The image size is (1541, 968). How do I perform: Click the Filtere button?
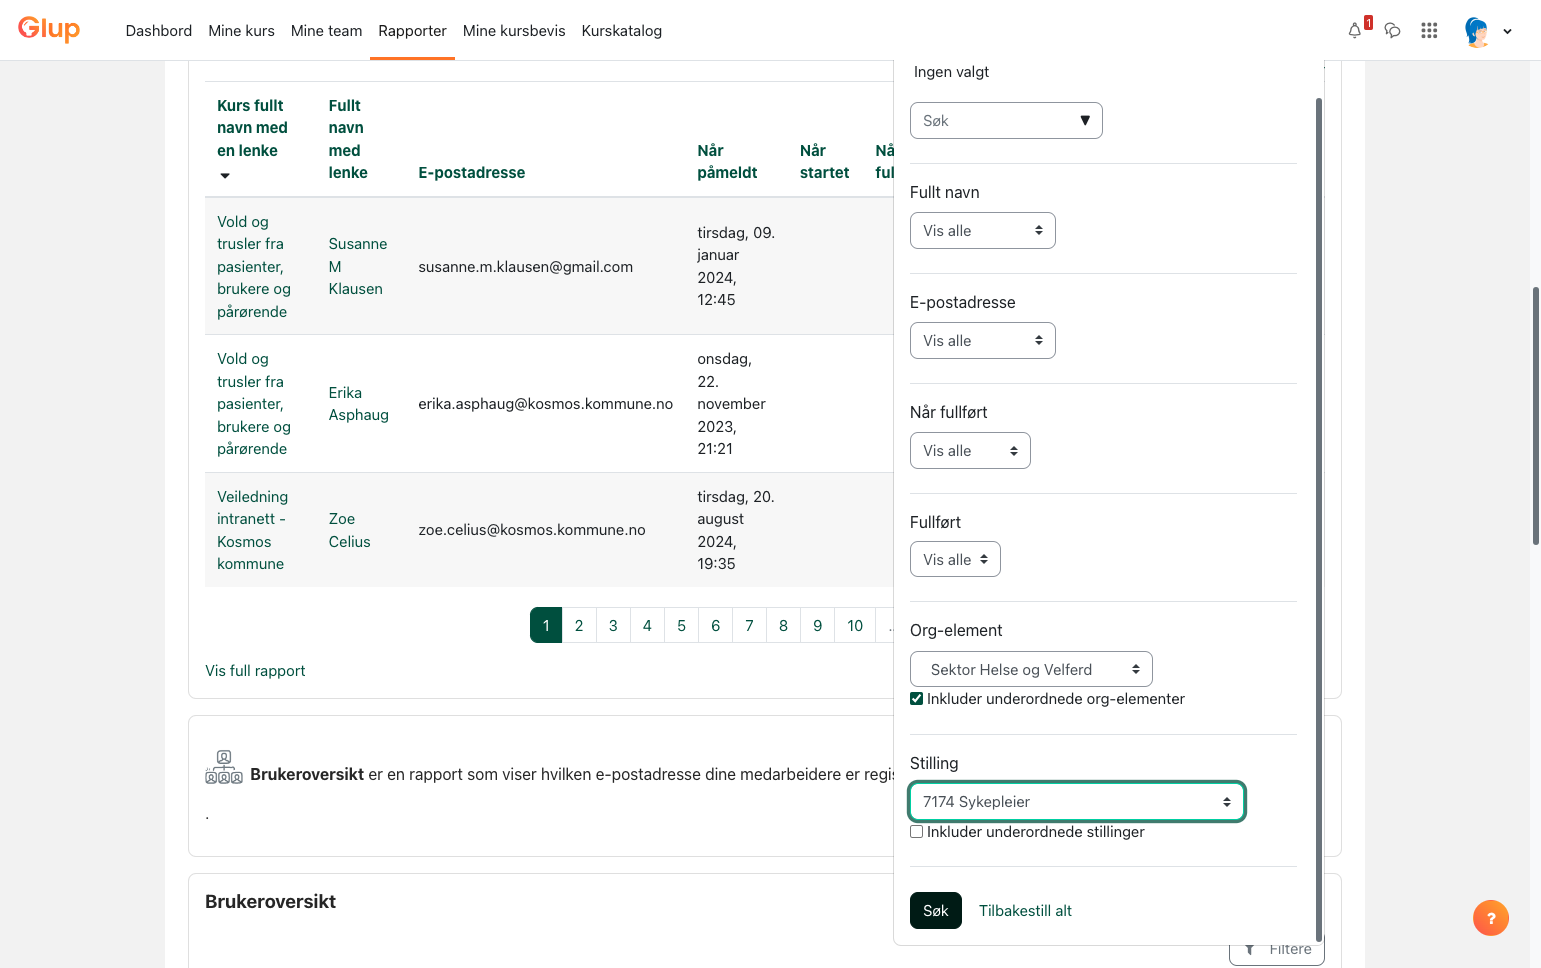tap(1277, 949)
